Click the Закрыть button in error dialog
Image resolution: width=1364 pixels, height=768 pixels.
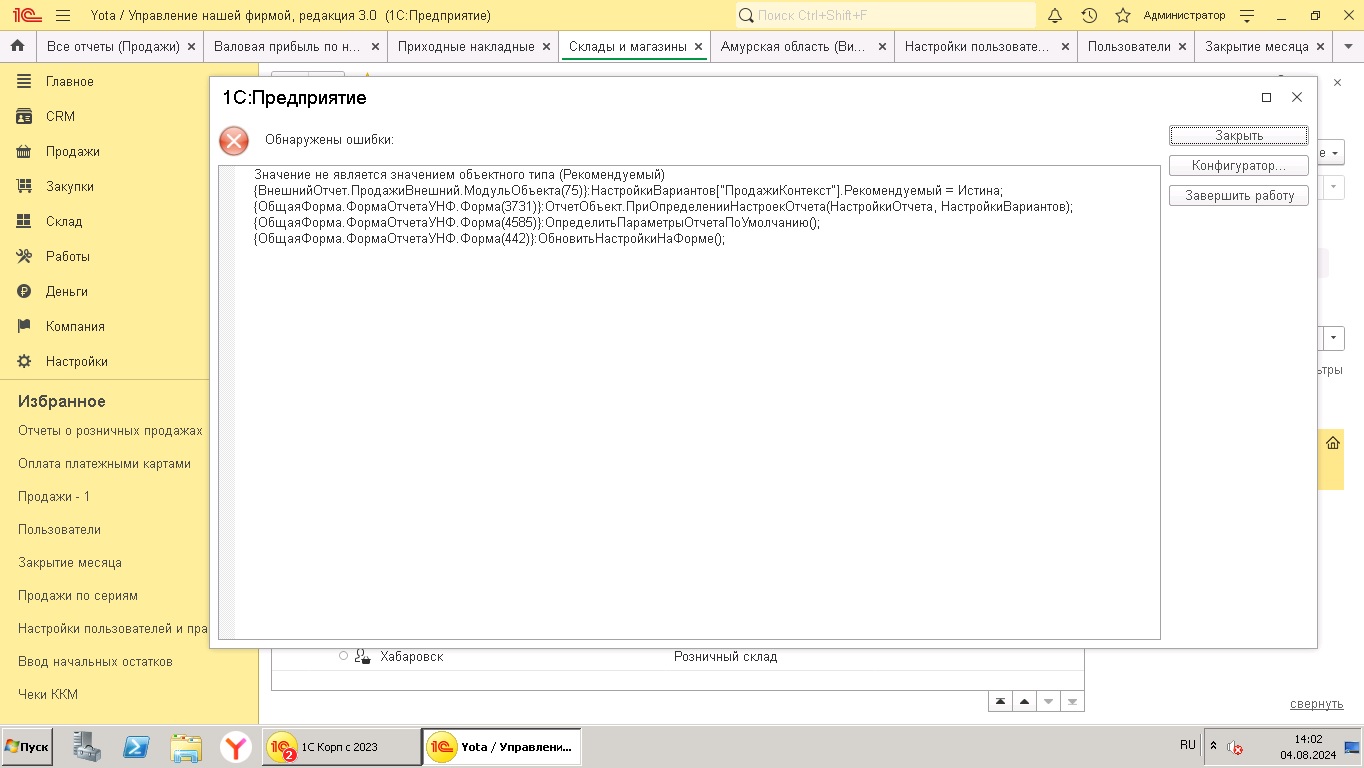point(1239,135)
